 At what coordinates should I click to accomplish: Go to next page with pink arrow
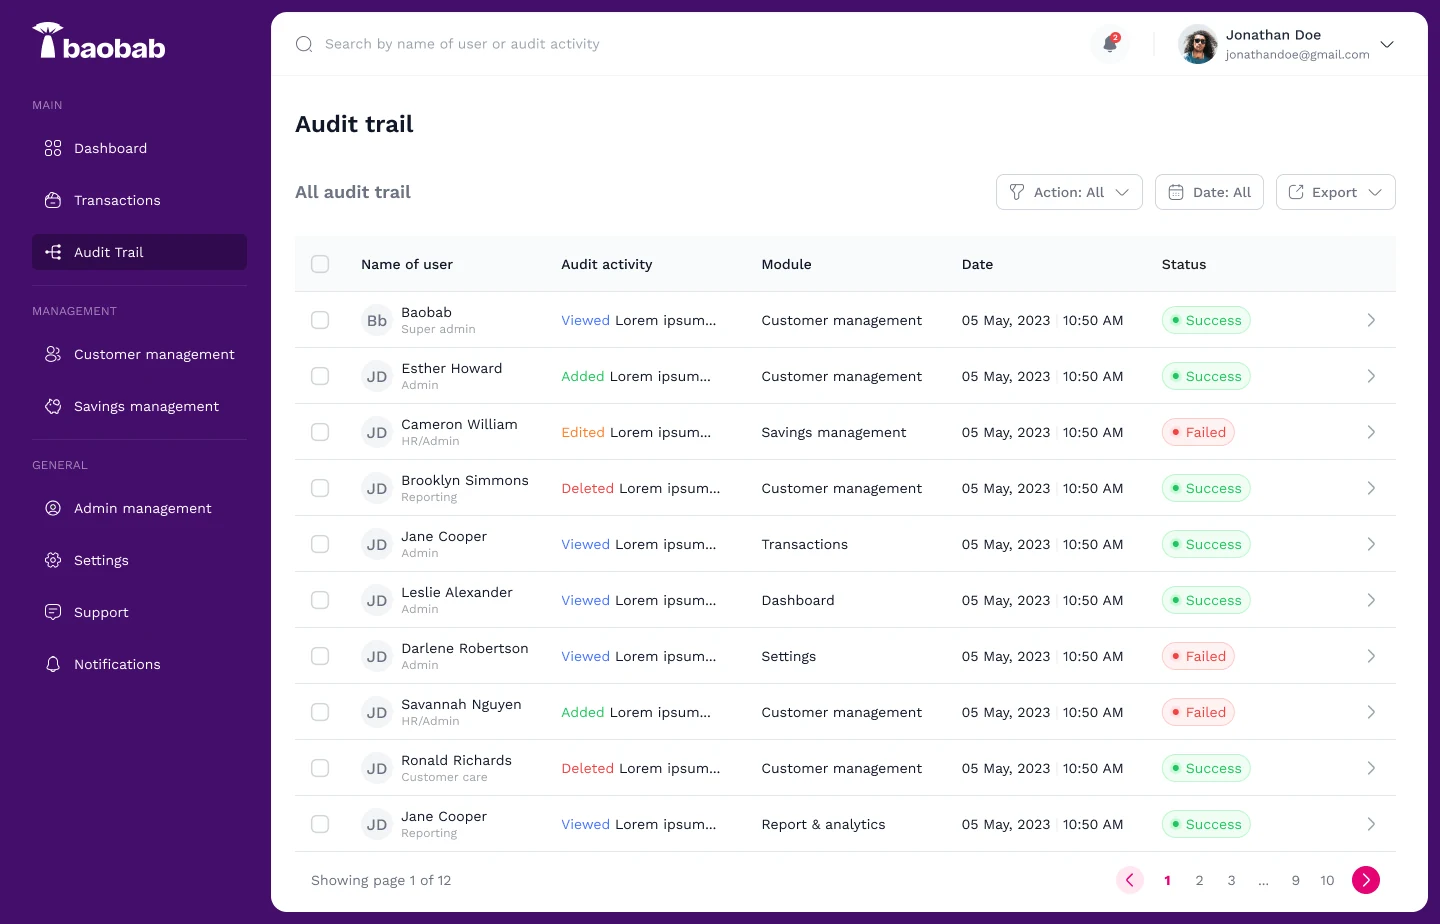coord(1366,880)
